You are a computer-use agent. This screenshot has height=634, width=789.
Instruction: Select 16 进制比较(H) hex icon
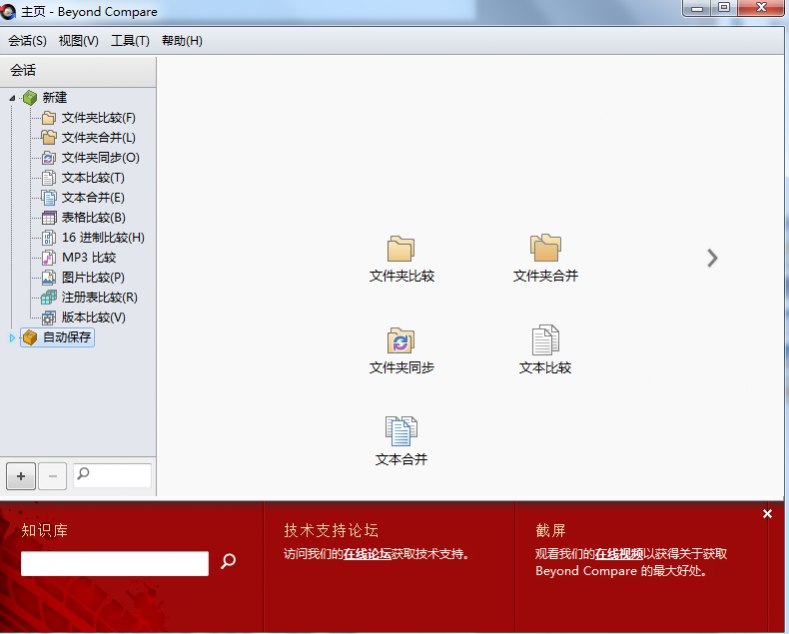[49, 237]
